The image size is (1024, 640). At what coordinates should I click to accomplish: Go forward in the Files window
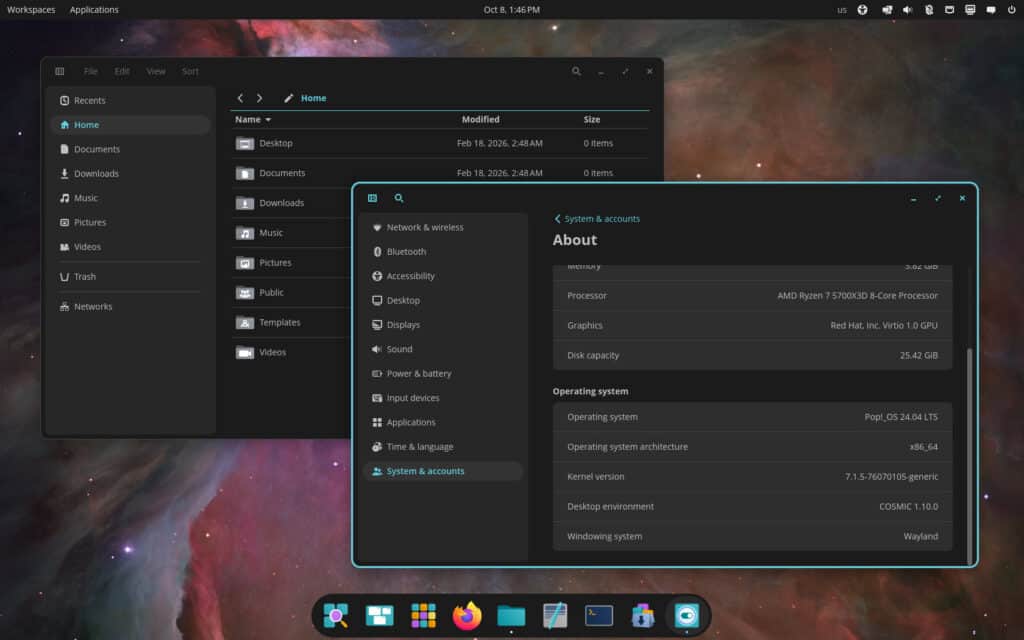pos(259,98)
